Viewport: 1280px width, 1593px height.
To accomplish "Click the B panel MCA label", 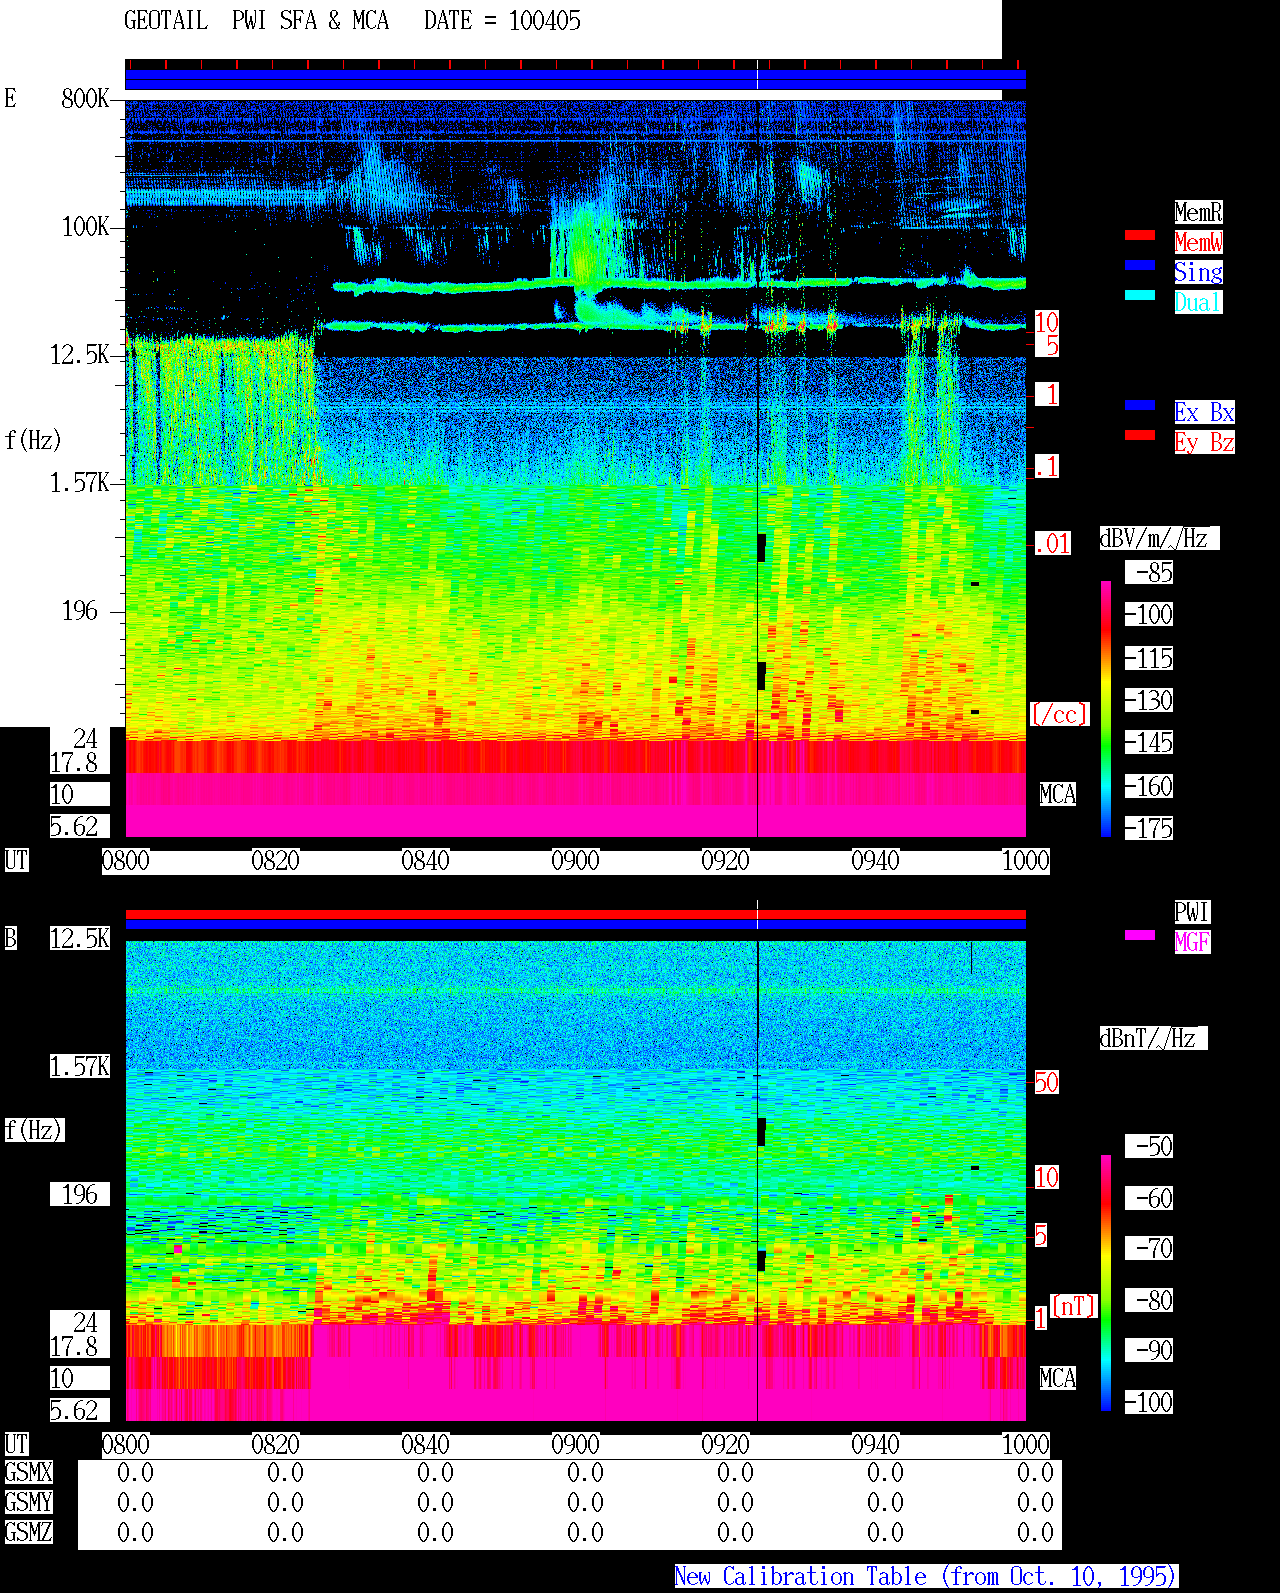I will (x=1058, y=1379).
